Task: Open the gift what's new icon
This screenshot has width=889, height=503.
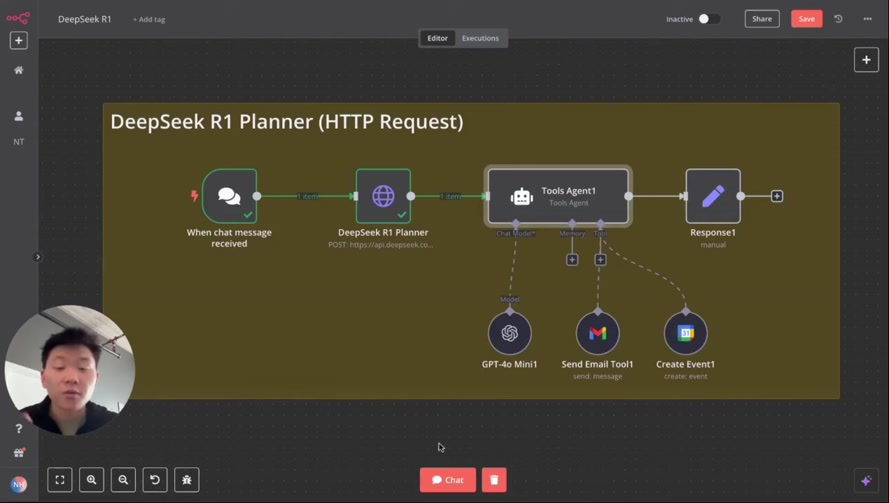Action: point(19,453)
